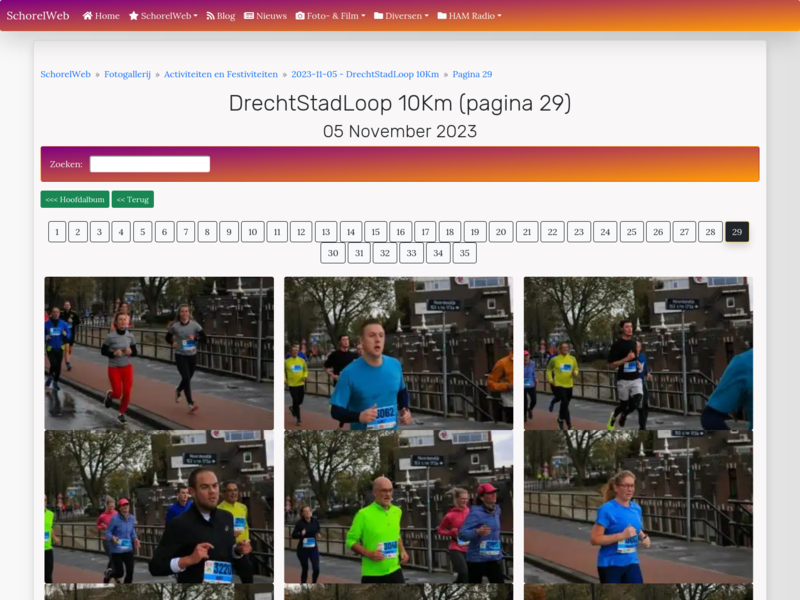Viewport: 800px width, 600px height.
Task: Go to gallery page 13
Action: [326, 232]
